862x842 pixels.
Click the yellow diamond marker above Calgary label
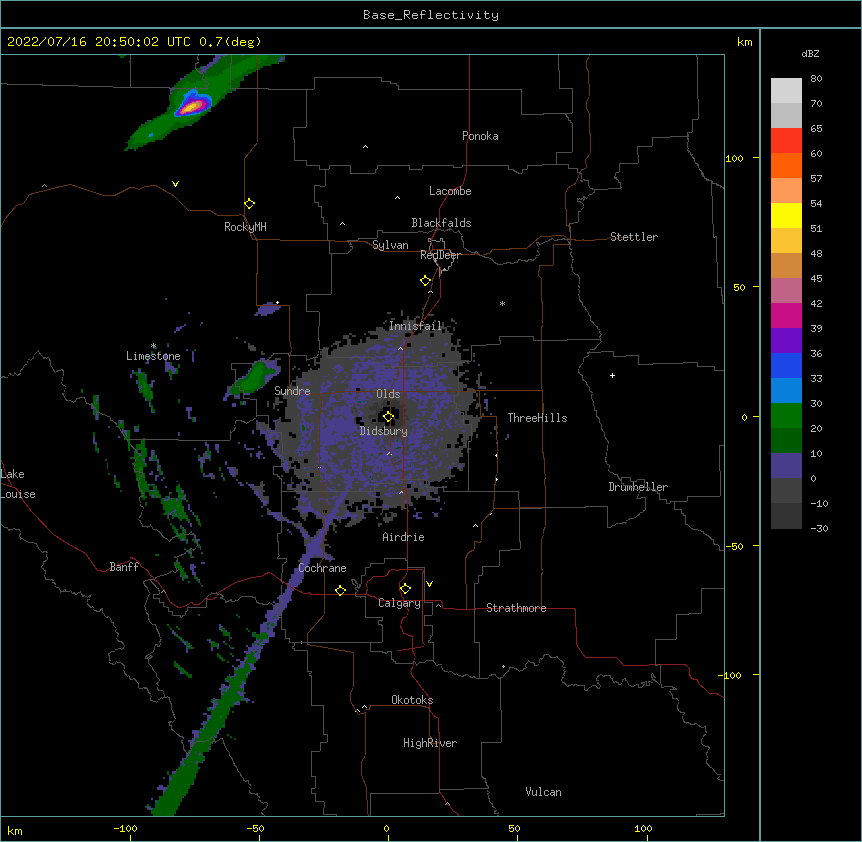click(x=405, y=589)
